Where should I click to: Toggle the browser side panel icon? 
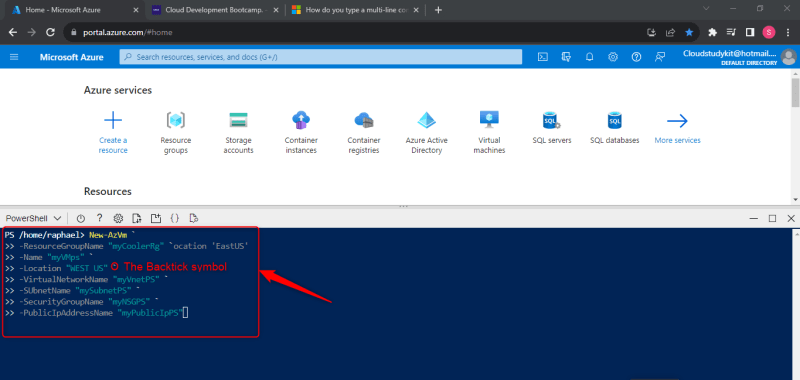click(x=750, y=32)
